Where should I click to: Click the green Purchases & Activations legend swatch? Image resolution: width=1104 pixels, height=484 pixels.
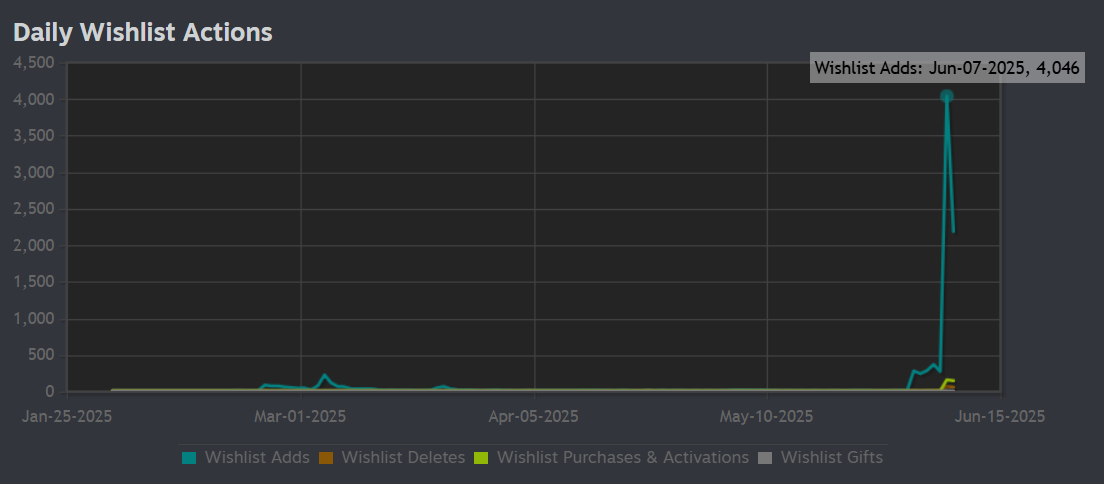[481, 458]
